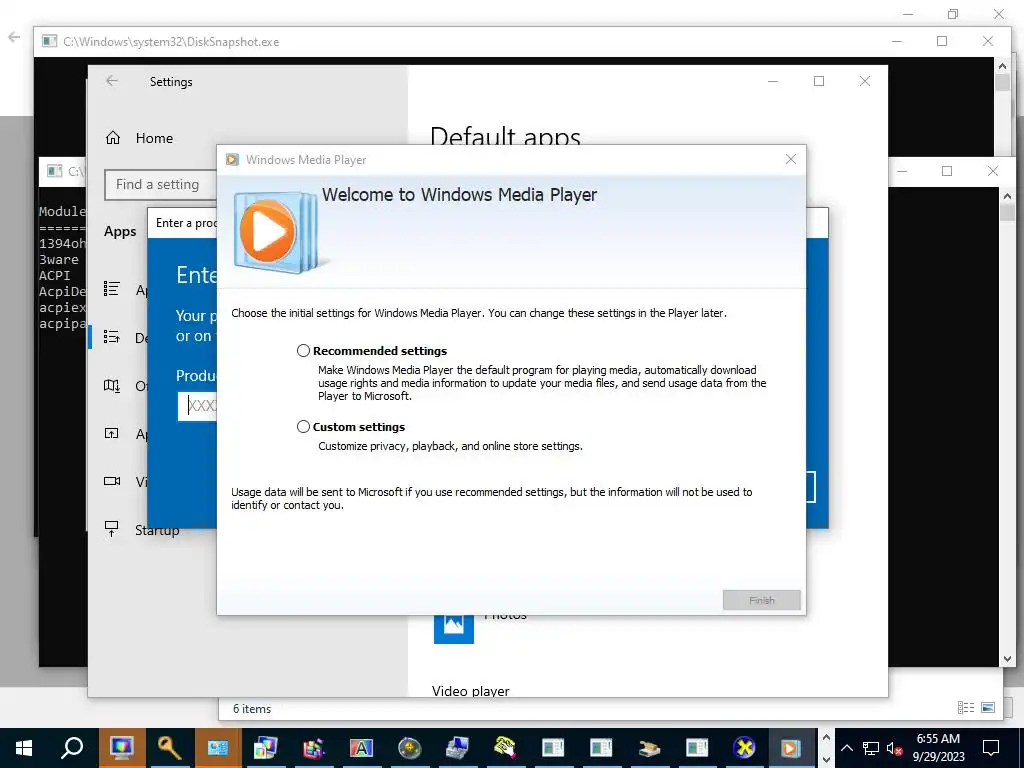Image resolution: width=1024 pixels, height=768 pixels.
Task: Click the small icon in Media Player title bar
Action: pyautogui.click(x=232, y=159)
